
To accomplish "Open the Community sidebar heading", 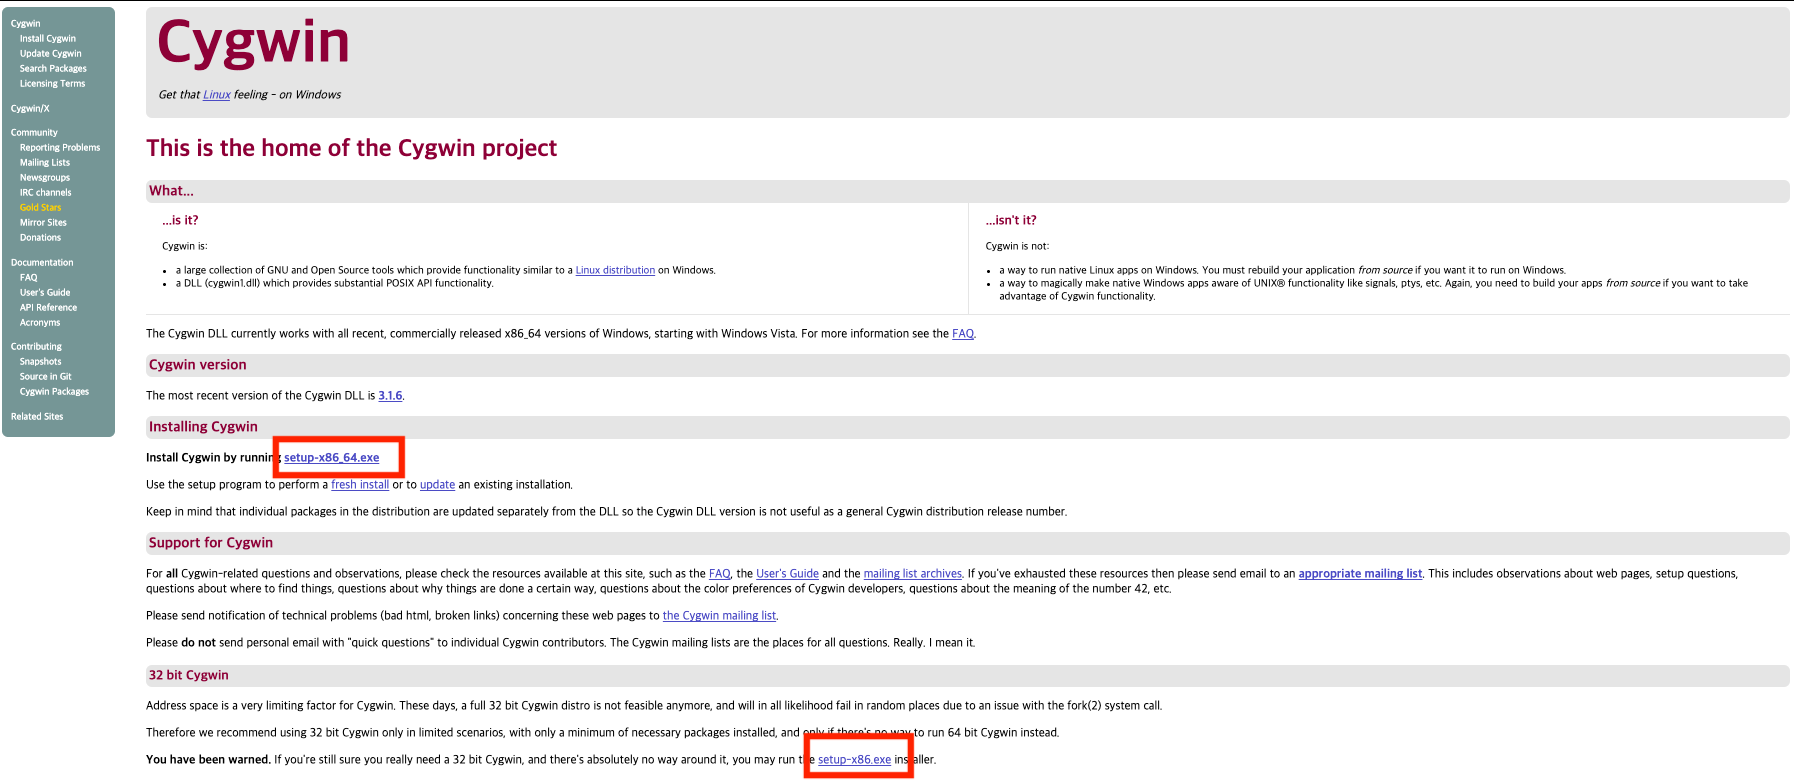I will [x=34, y=132].
